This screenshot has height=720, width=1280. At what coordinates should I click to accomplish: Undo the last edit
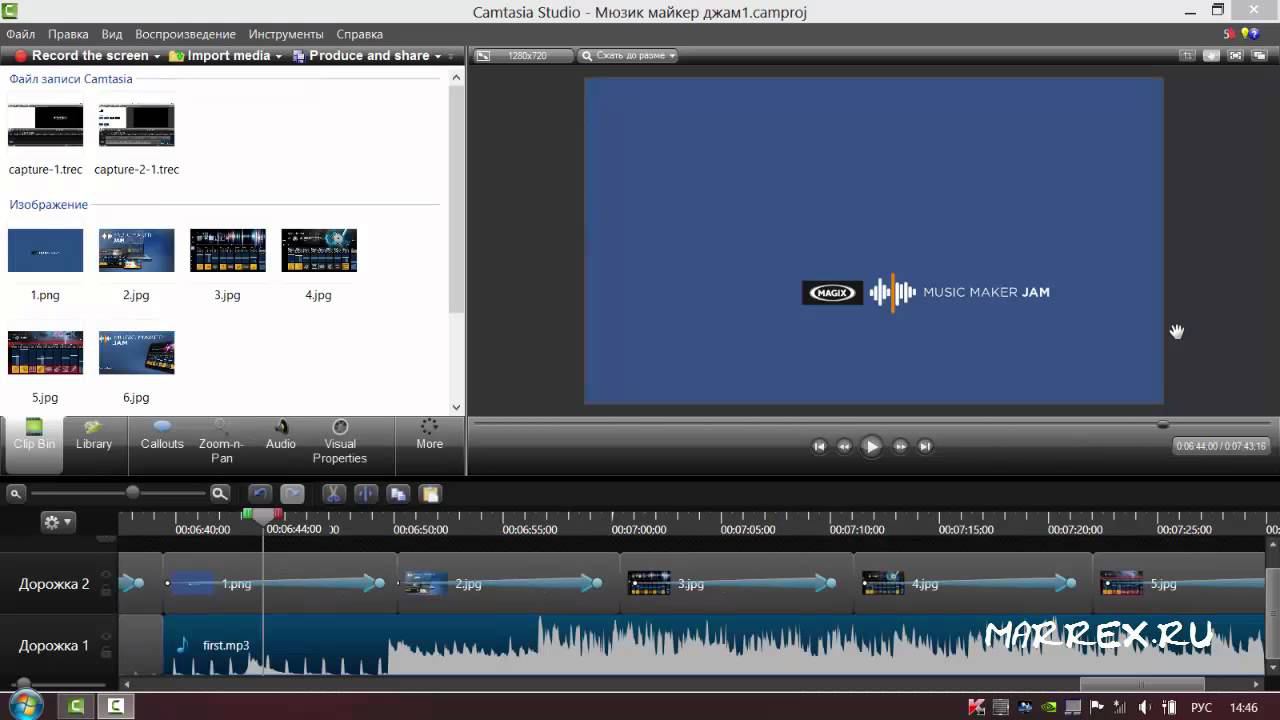(260, 494)
